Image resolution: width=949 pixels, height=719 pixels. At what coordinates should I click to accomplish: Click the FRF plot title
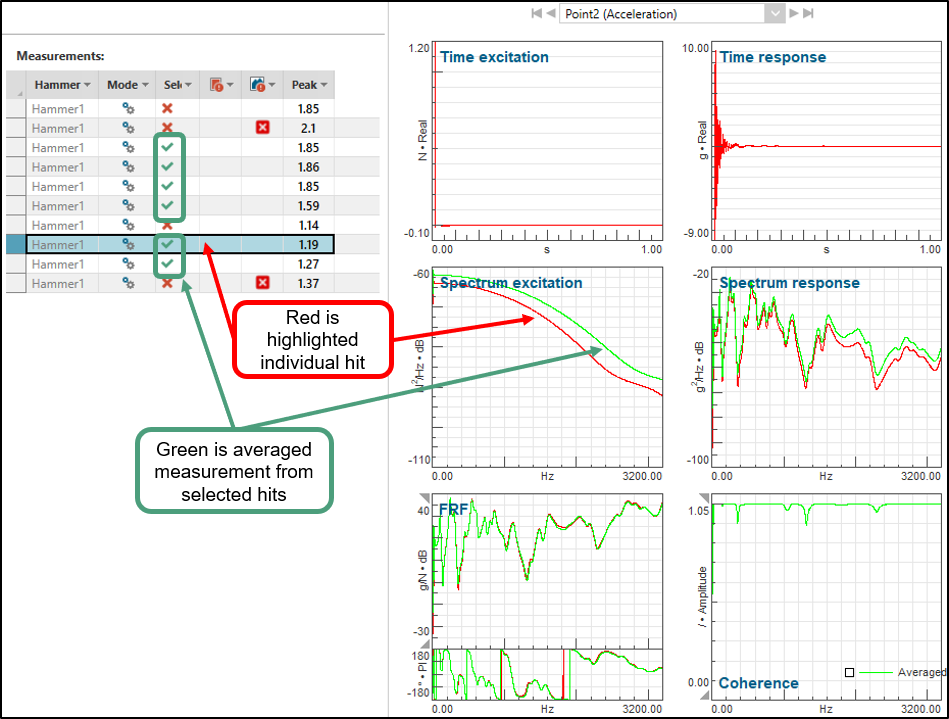(453, 509)
